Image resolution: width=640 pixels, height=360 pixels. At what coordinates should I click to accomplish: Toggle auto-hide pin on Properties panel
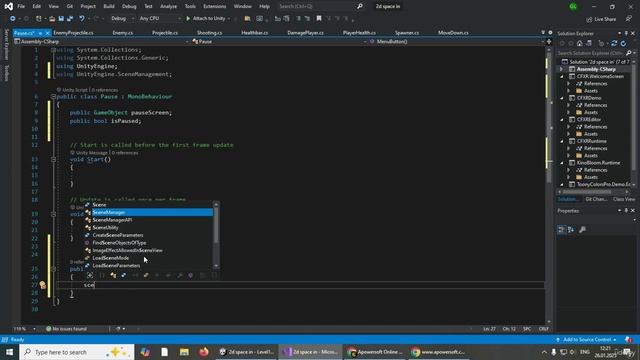coord(626,211)
